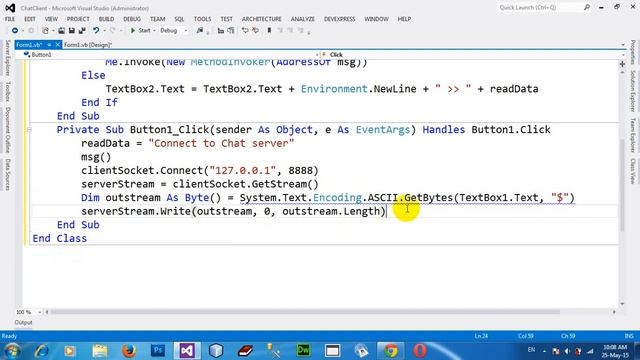This screenshot has height=360, width=640.
Task: Click the Navigate Backward toolbar icon
Action: pos(15,31)
